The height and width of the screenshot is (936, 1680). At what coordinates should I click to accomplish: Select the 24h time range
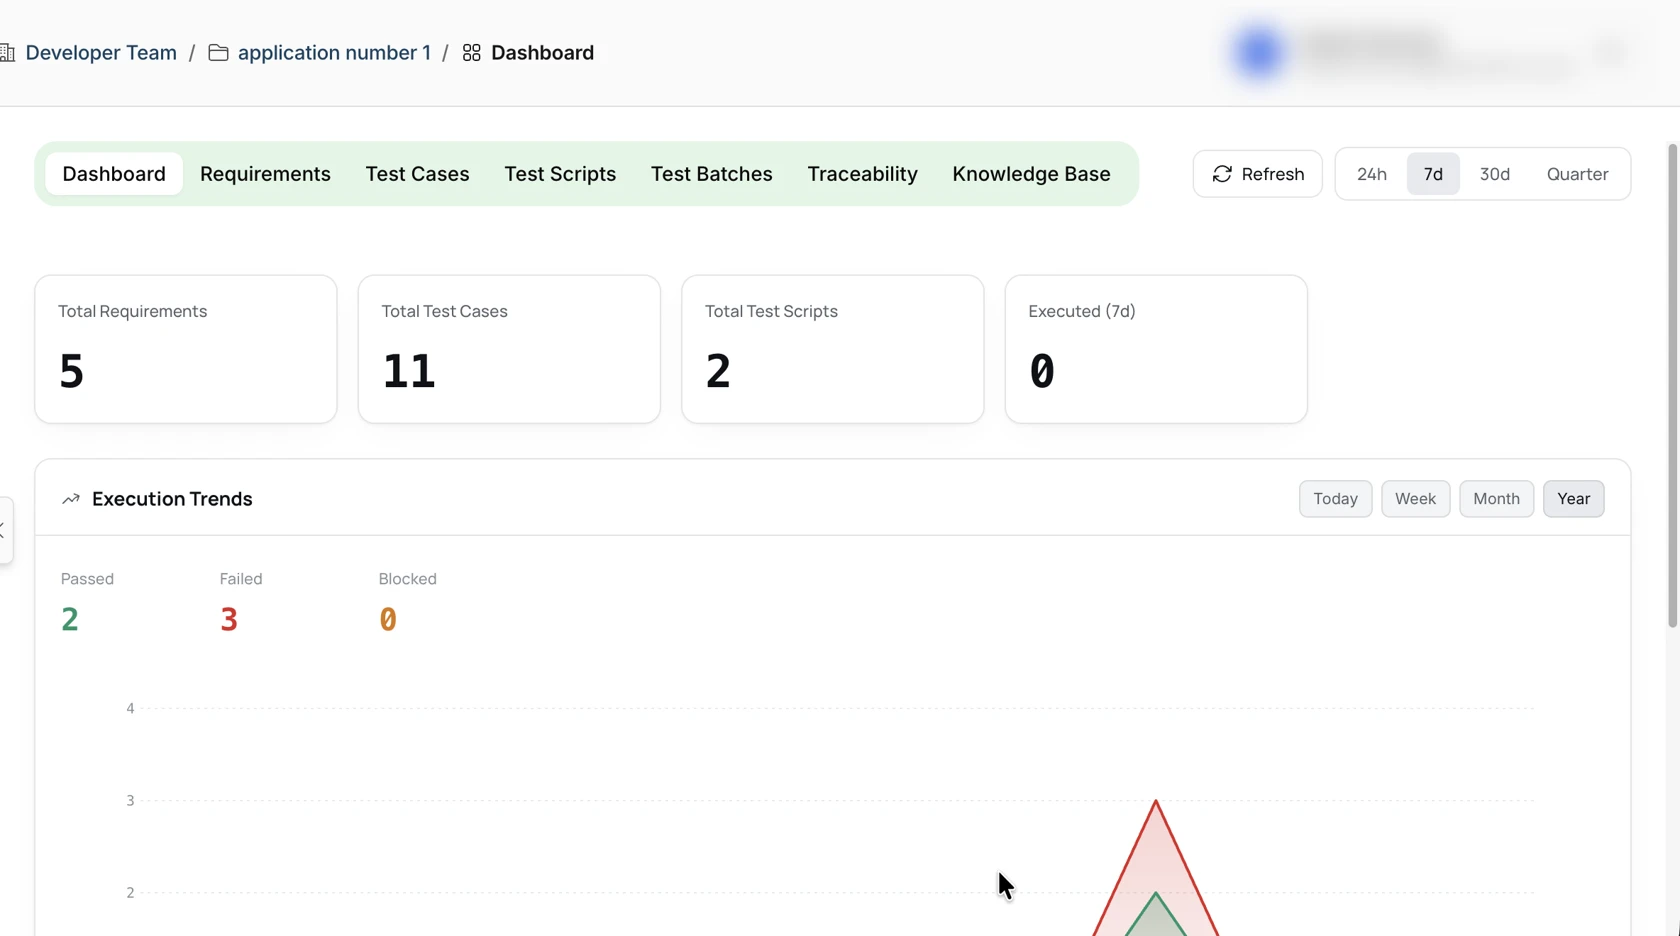point(1372,174)
